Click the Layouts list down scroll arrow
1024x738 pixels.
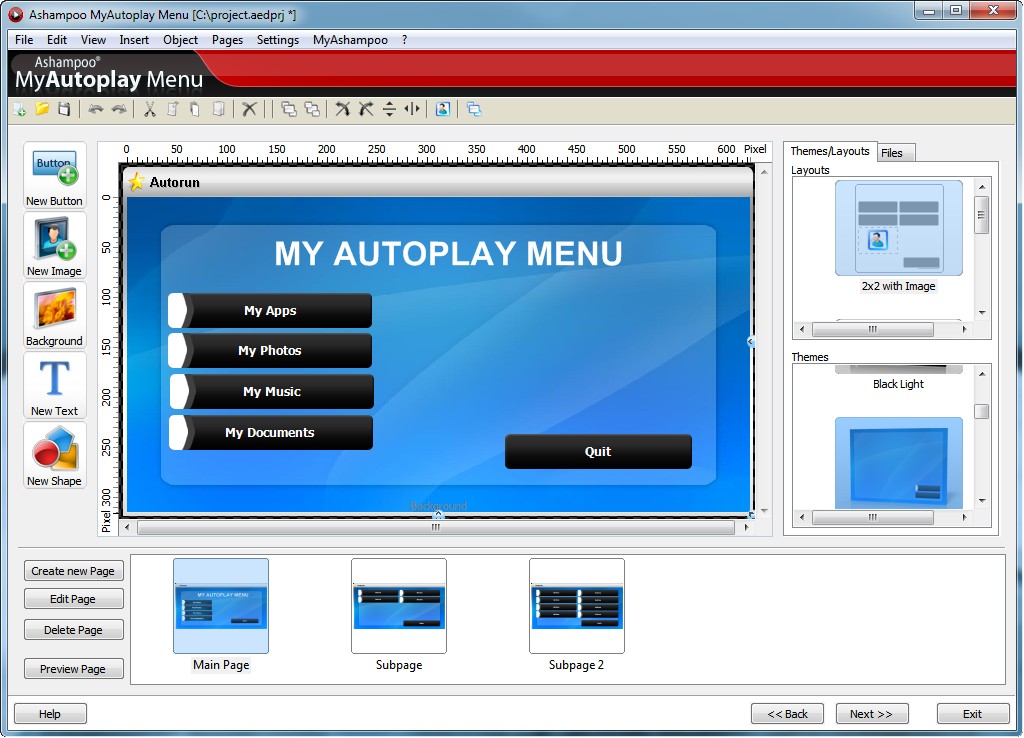[x=982, y=312]
